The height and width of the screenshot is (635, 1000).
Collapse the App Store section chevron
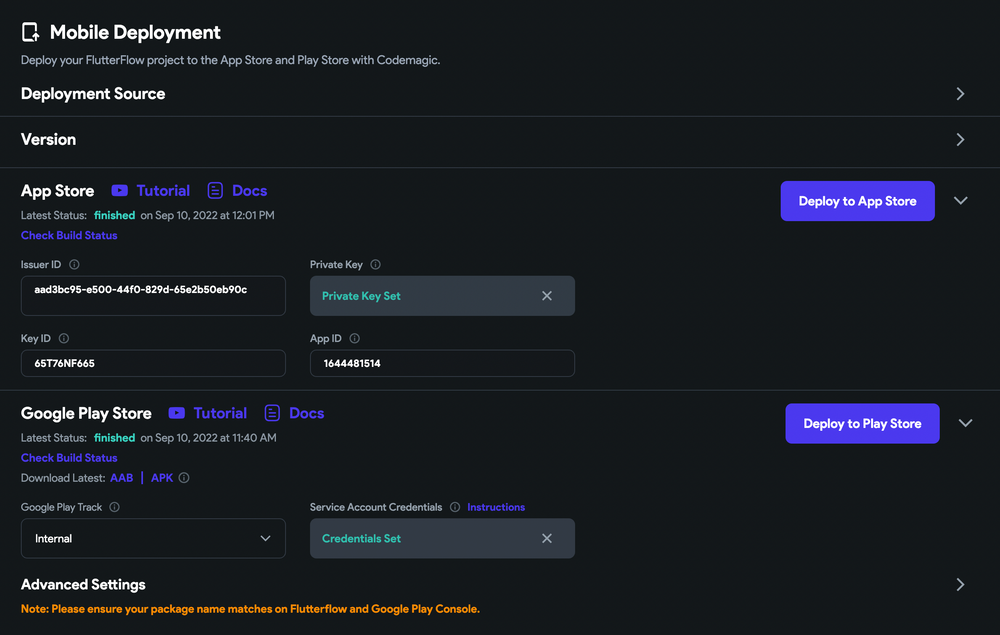click(960, 200)
